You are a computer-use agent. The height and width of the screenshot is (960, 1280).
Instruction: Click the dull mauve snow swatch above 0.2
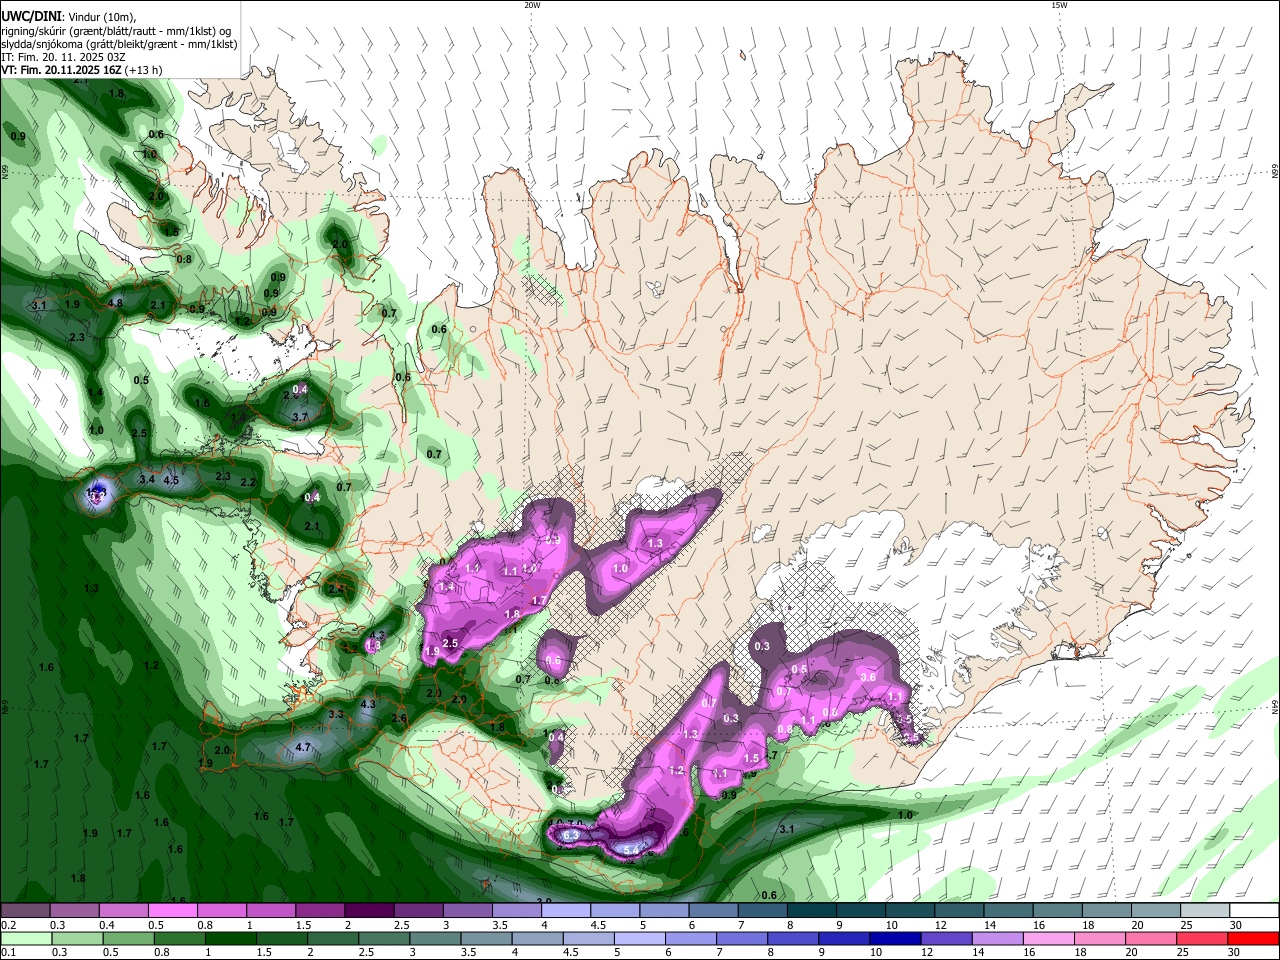click(25, 910)
